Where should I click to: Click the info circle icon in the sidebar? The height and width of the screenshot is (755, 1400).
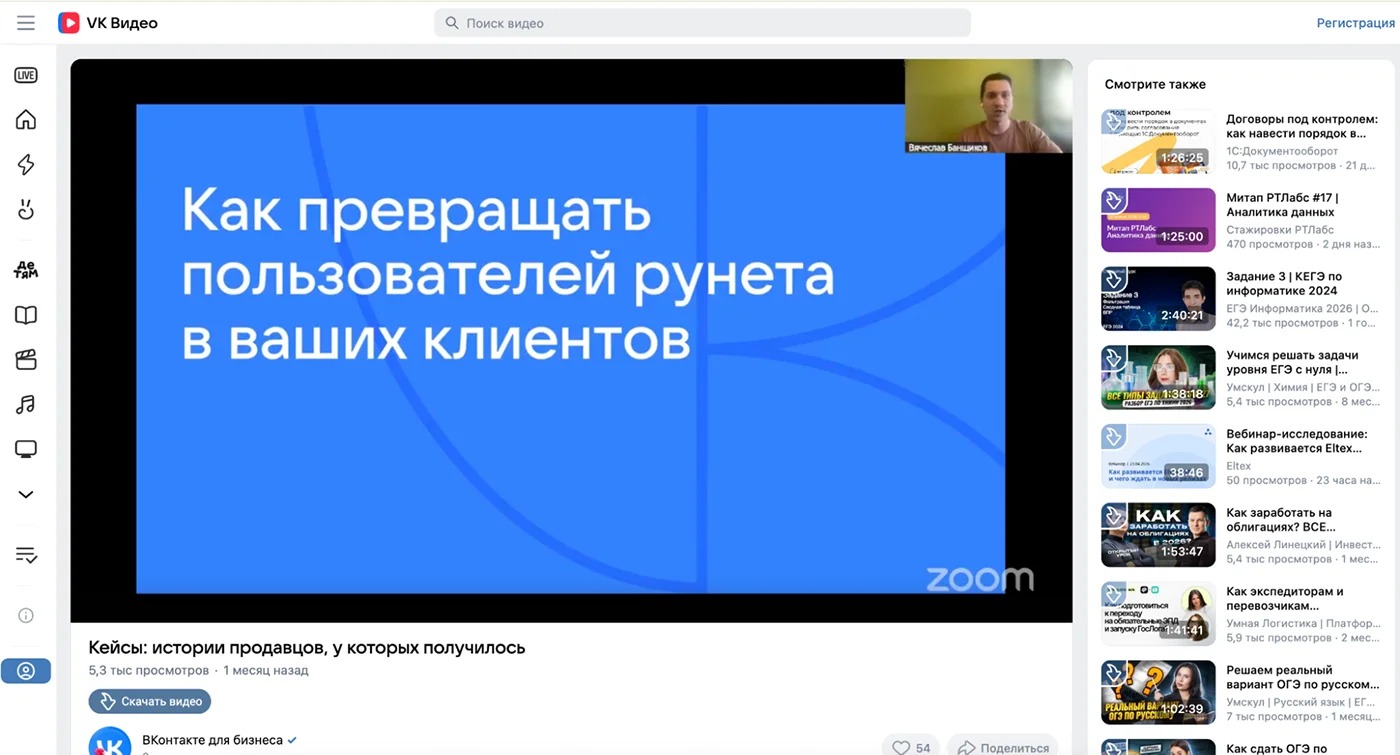[x=26, y=615]
